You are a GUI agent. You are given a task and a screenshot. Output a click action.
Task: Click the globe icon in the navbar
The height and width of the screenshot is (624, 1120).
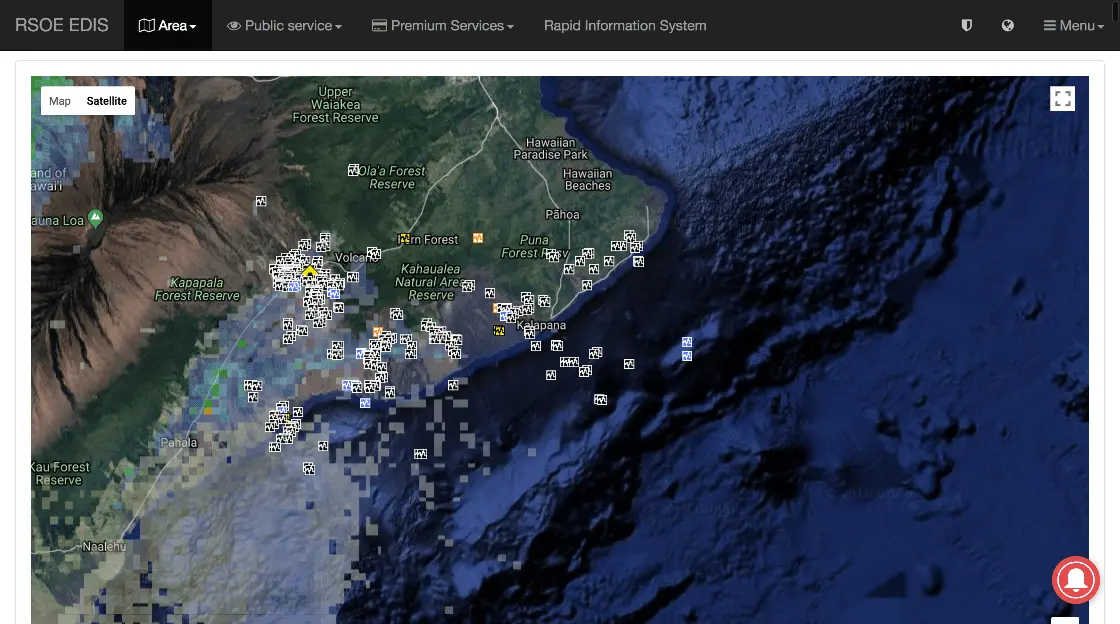pos(1008,26)
